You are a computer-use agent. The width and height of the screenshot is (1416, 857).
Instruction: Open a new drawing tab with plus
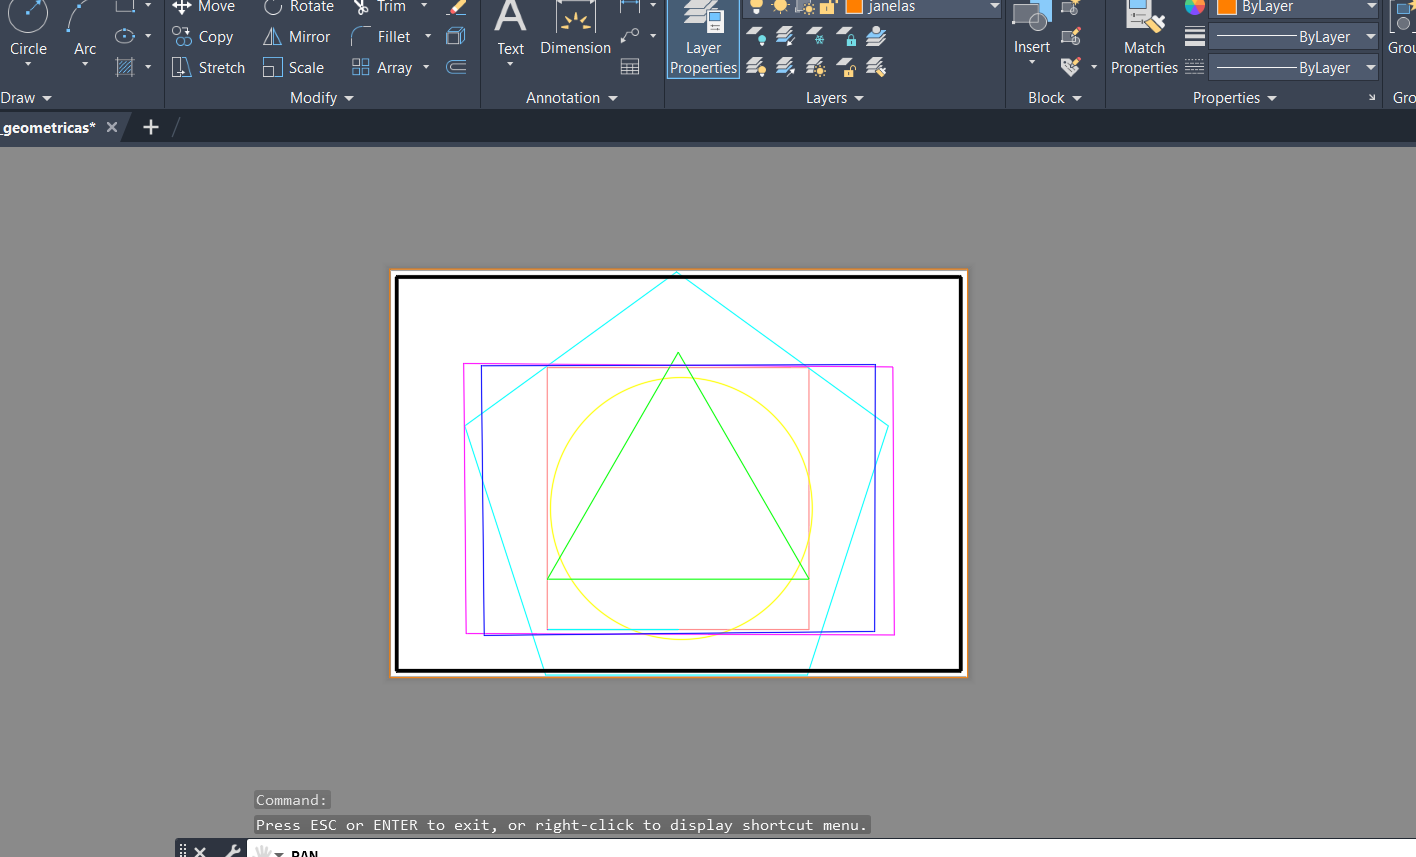pos(151,127)
